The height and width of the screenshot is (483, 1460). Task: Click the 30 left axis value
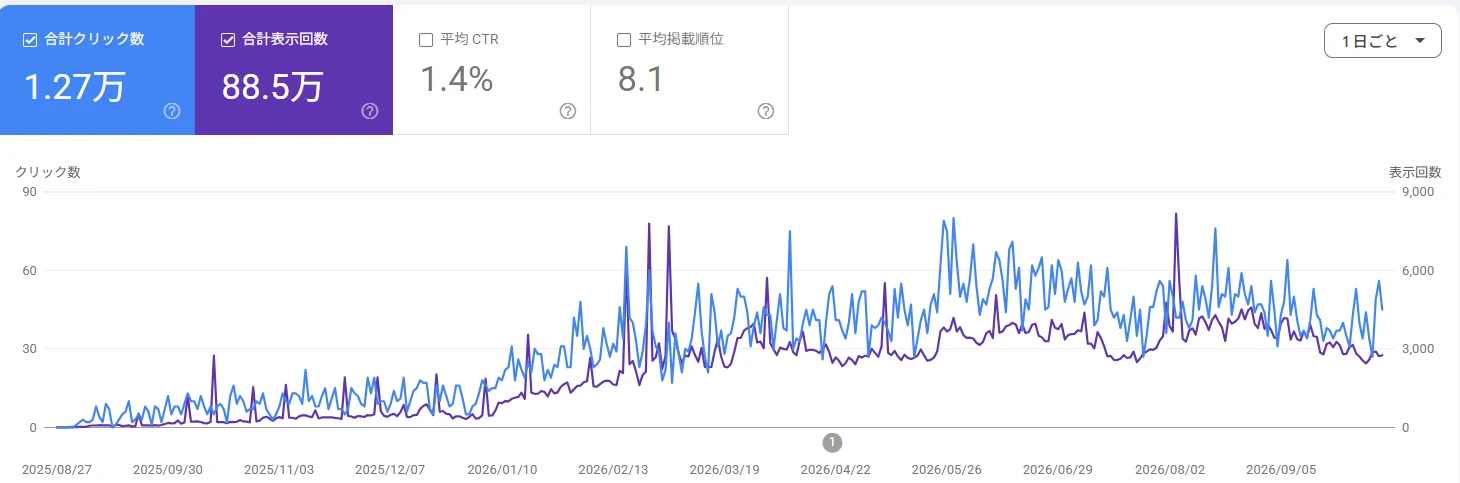29,349
